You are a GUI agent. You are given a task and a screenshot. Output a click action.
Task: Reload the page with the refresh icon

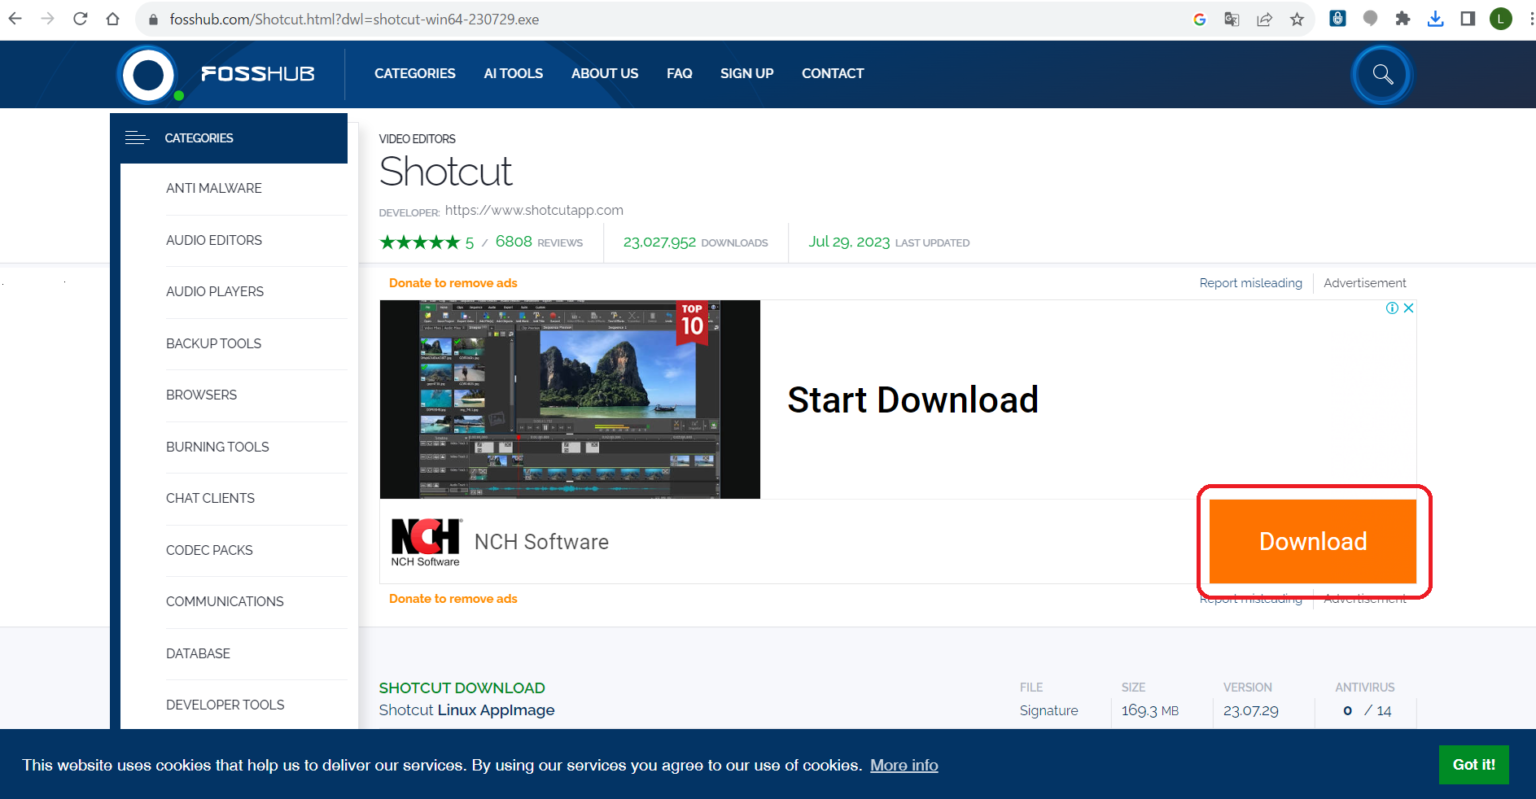coord(80,17)
